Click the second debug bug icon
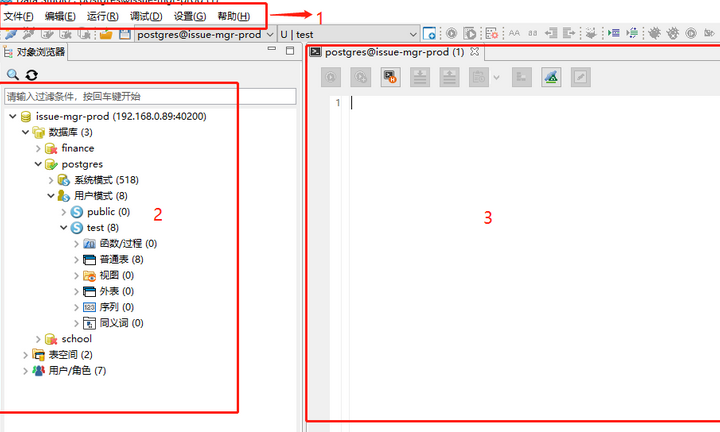This screenshot has width=720, height=432. [673, 33]
